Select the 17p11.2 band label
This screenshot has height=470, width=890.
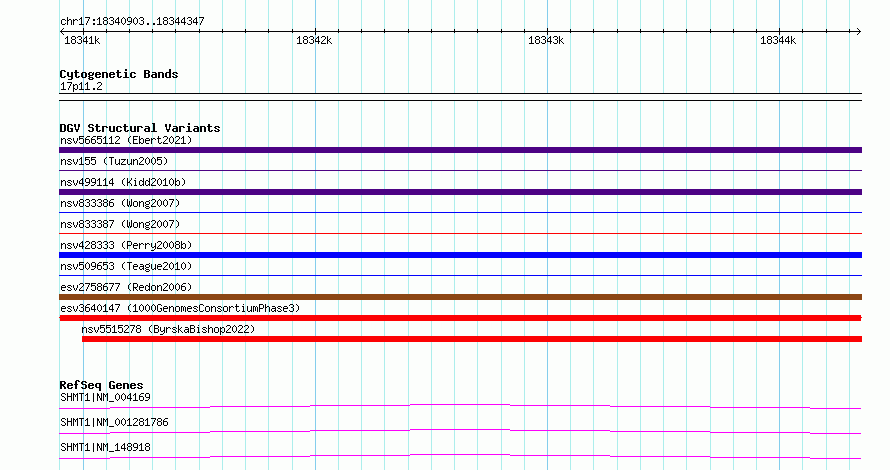81,86
